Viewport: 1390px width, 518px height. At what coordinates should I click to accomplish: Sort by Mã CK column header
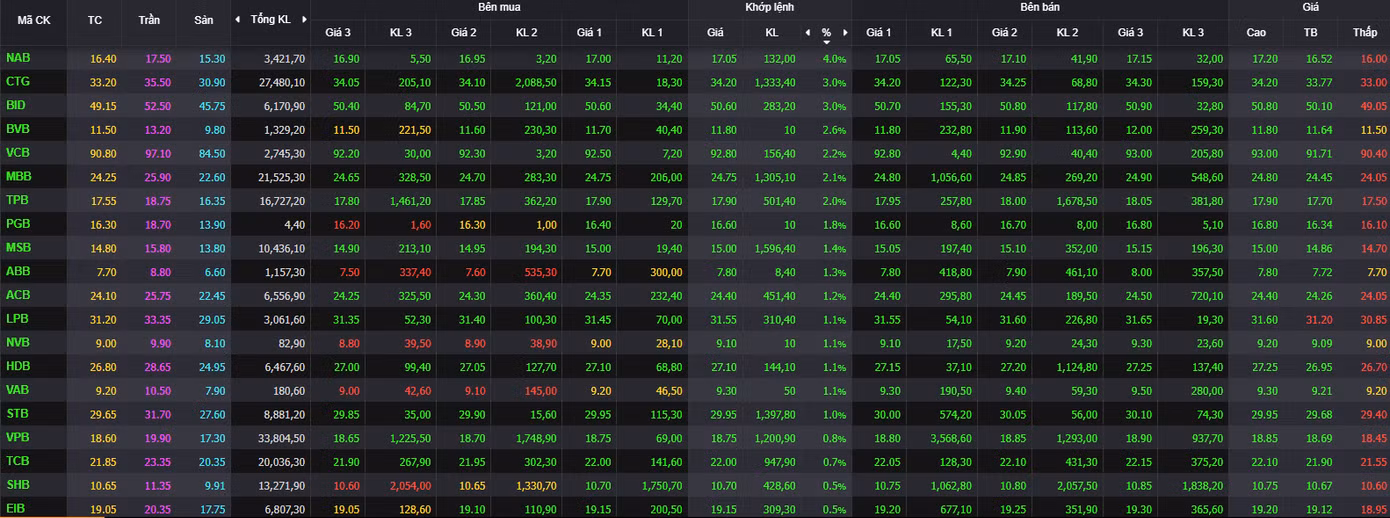(x=34, y=20)
